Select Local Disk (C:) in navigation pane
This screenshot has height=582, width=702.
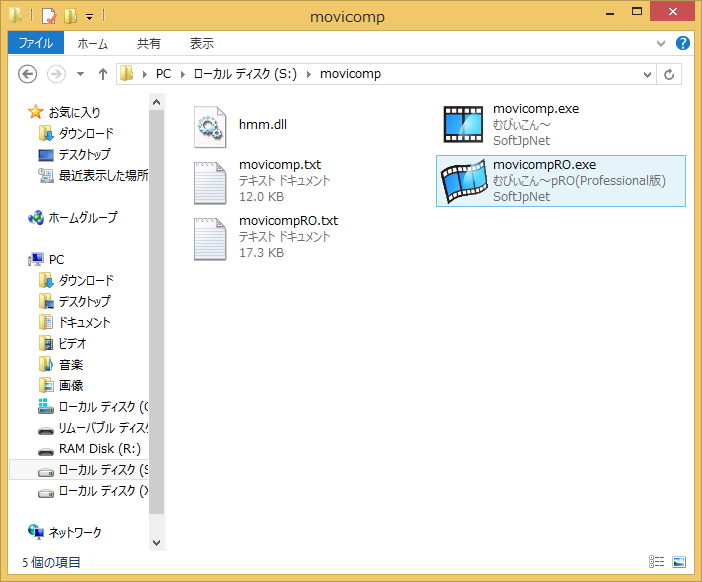pos(103,407)
